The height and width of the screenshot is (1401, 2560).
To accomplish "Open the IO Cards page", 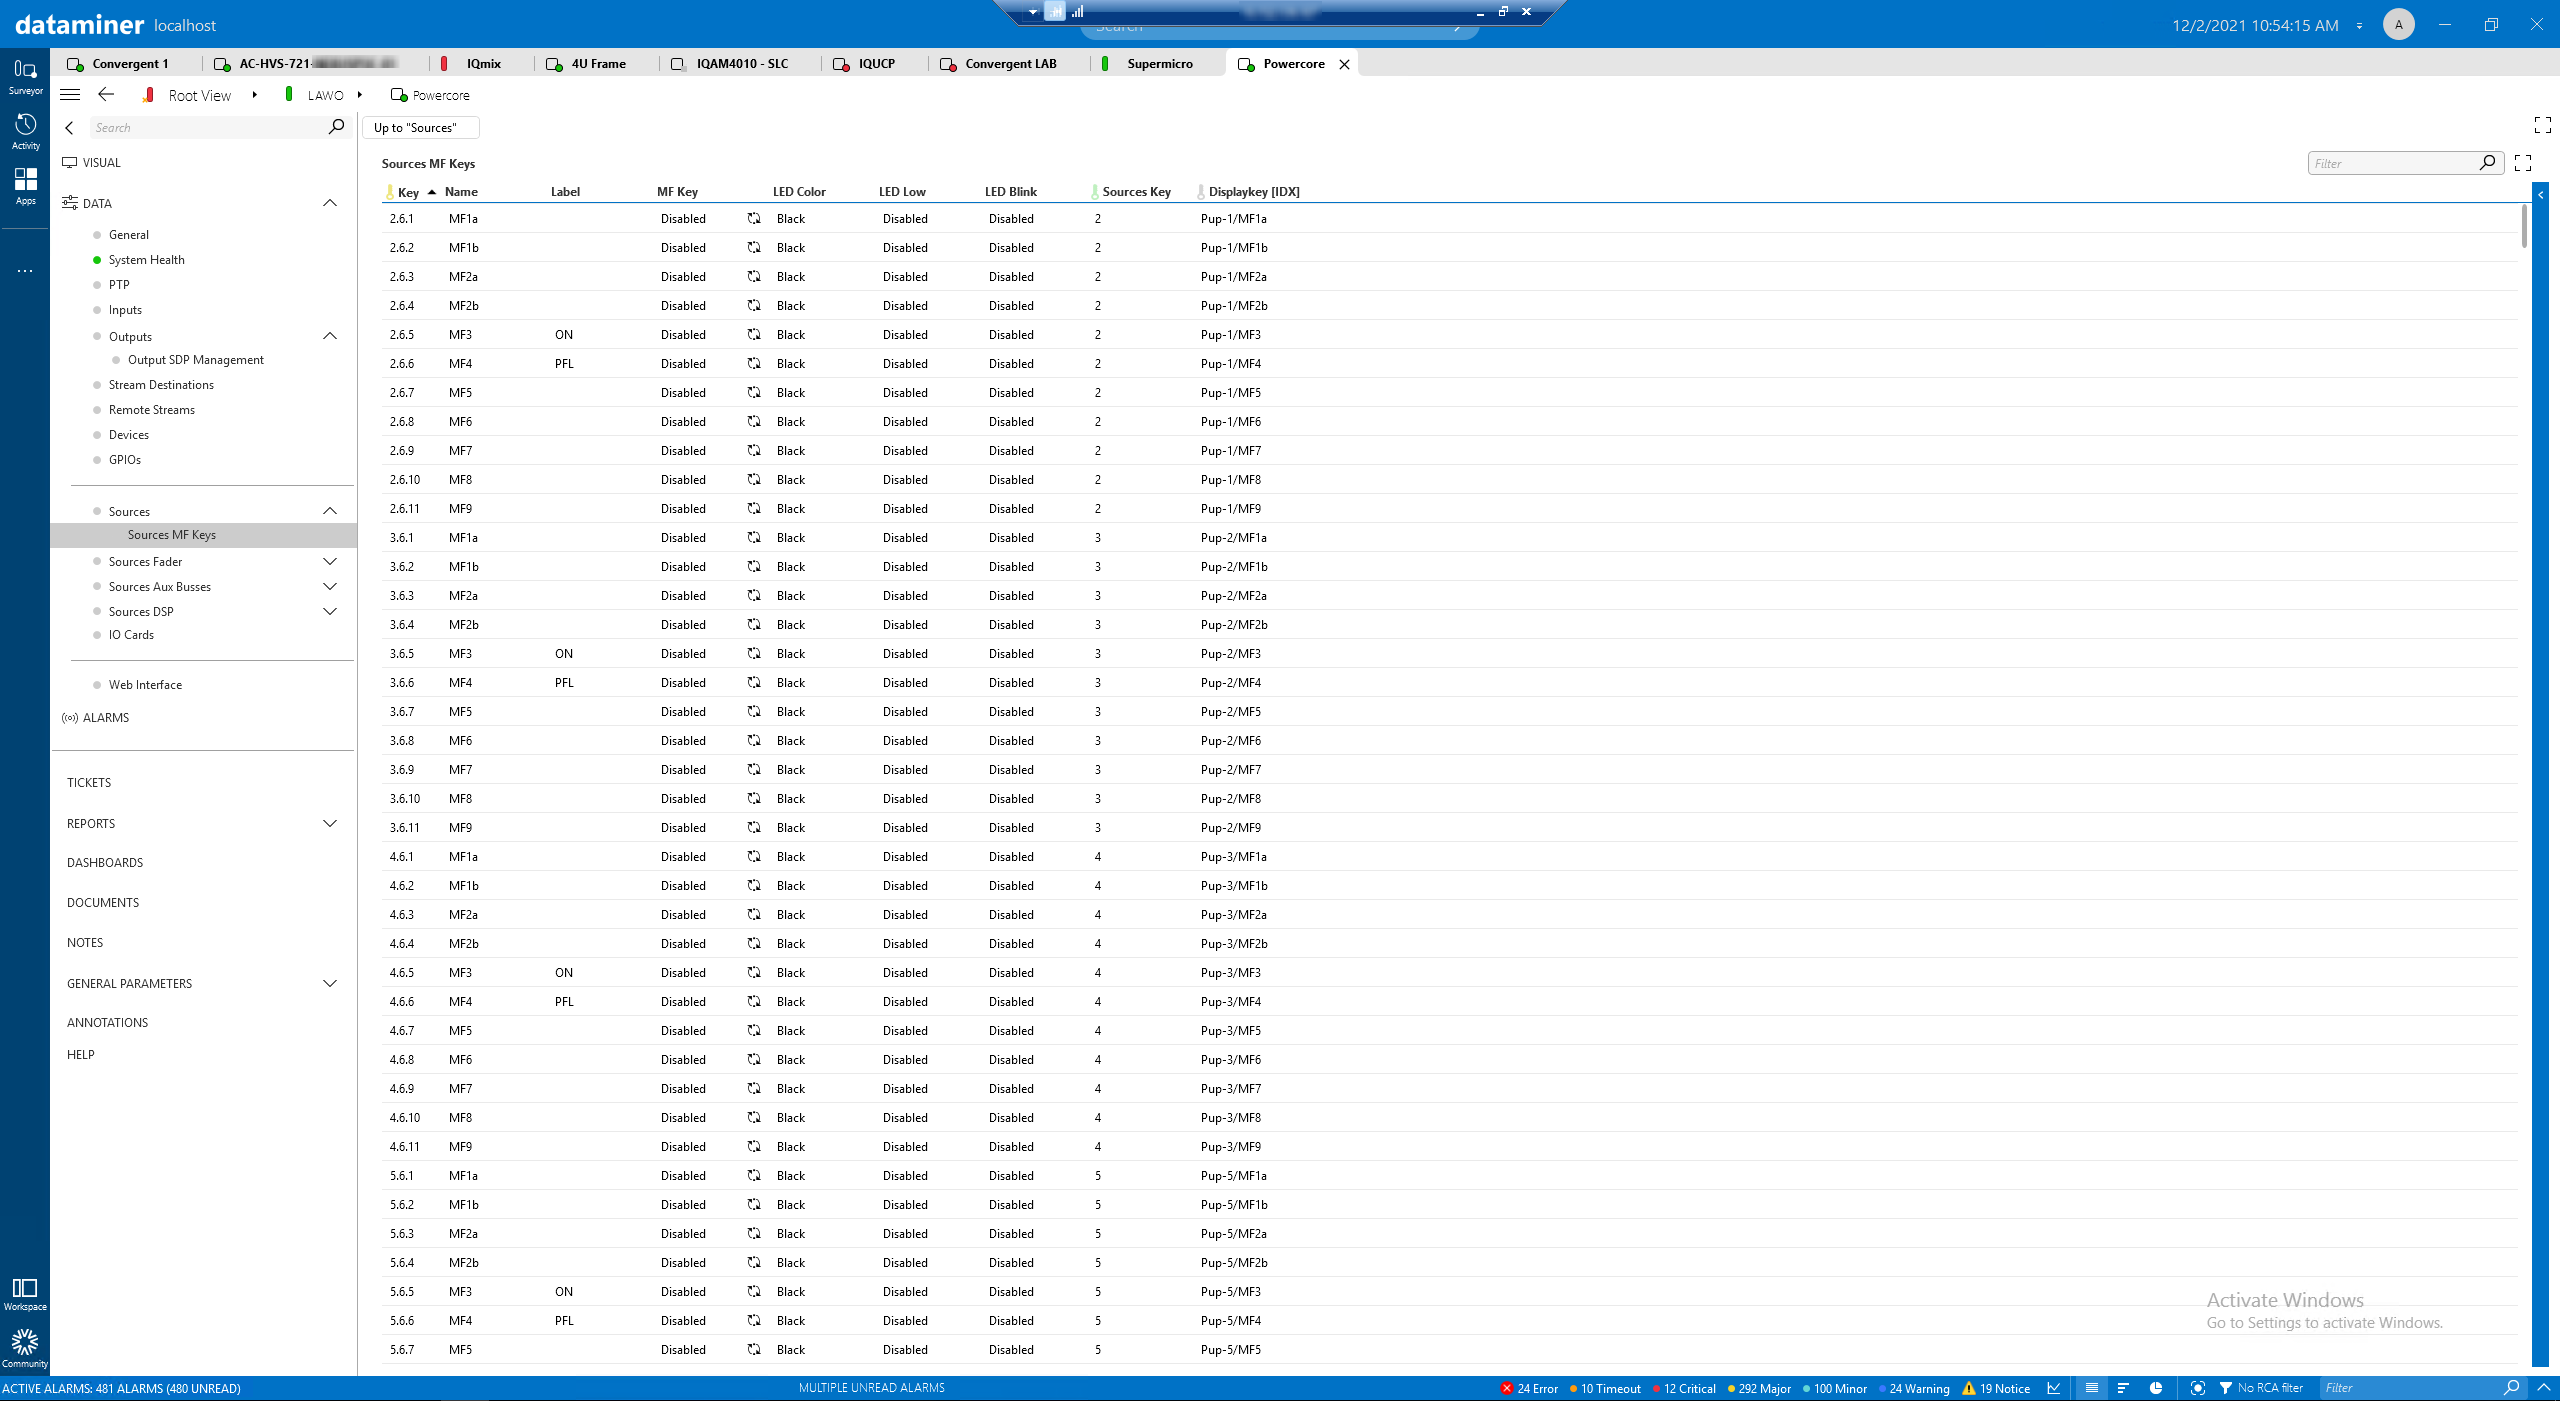I will pyautogui.click(x=131, y=635).
